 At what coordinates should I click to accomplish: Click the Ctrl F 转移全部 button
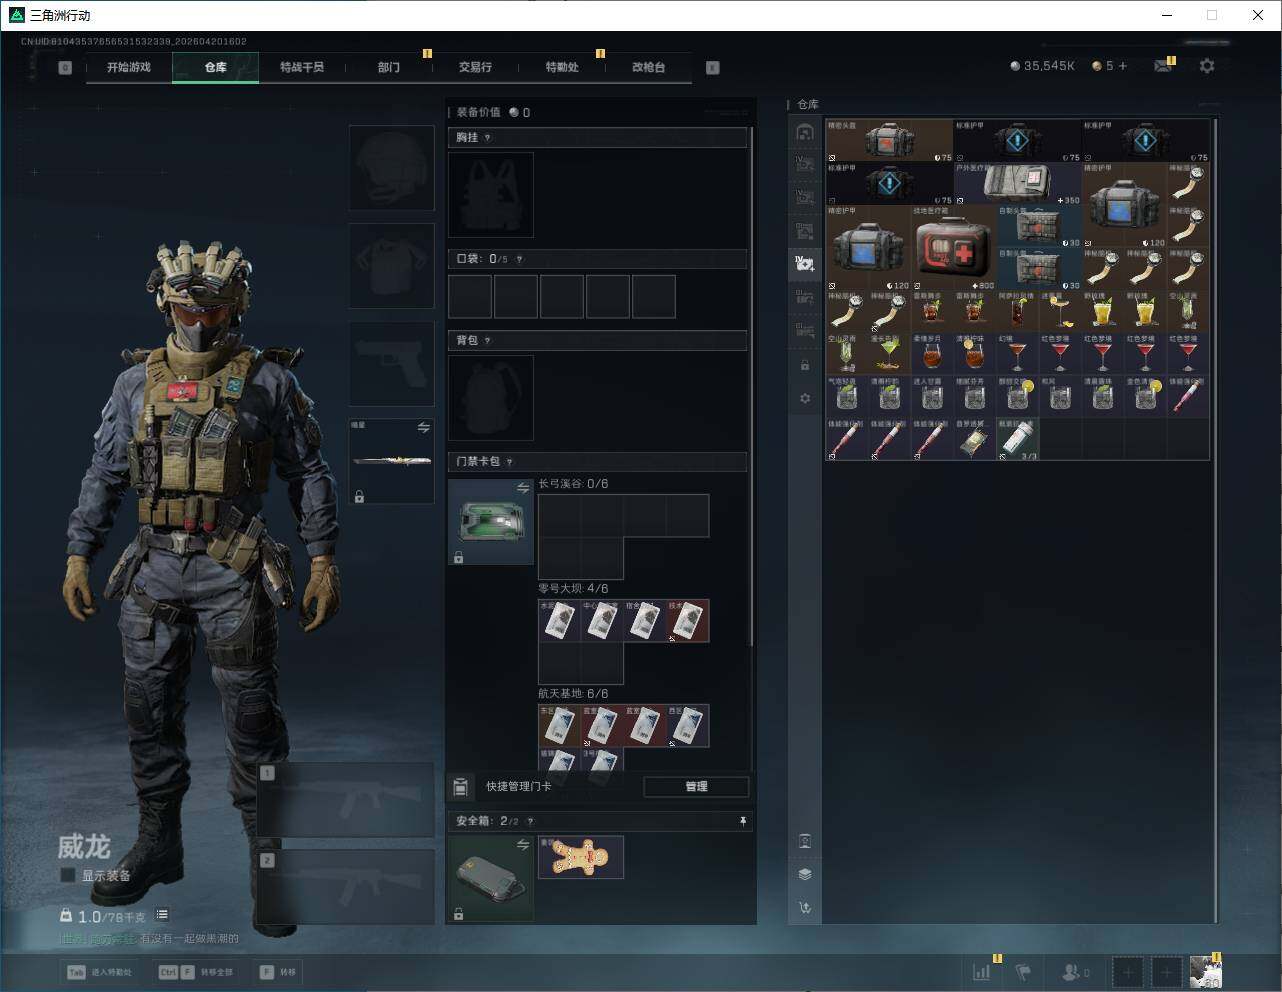(x=196, y=972)
